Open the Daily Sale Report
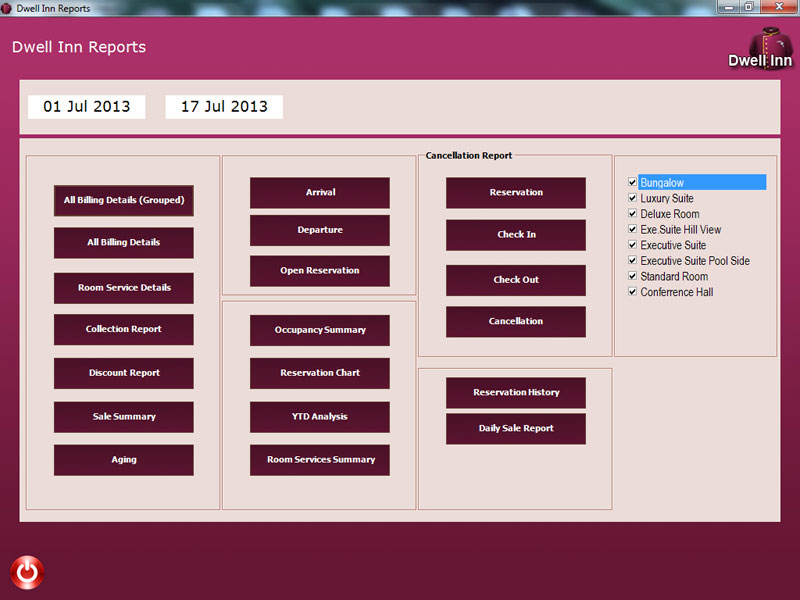Image resolution: width=800 pixels, height=600 pixels. click(x=516, y=429)
